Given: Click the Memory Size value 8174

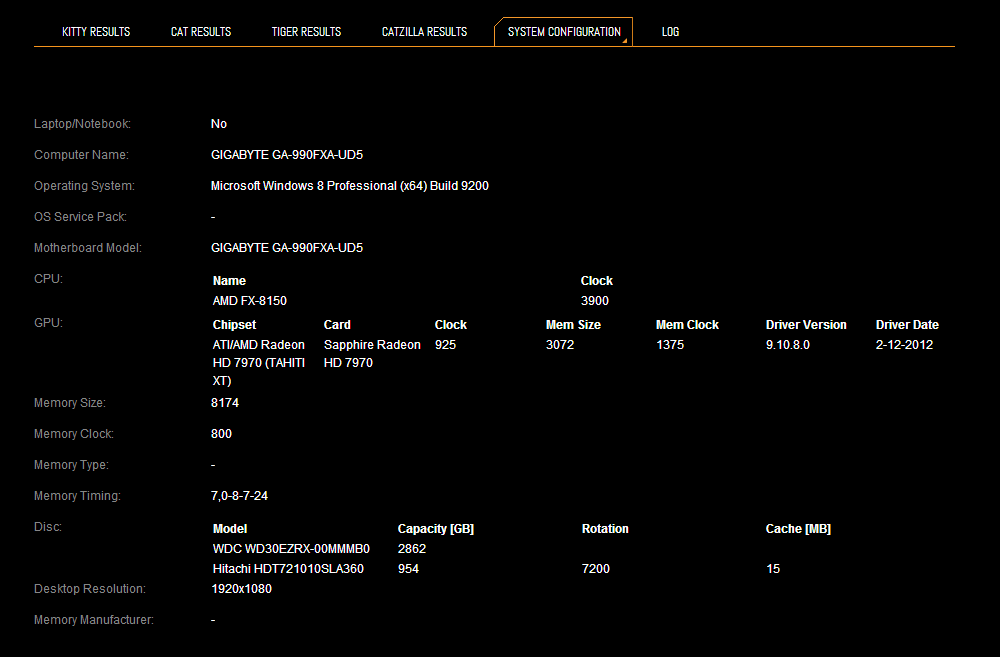Looking at the screenshot, I should tap(225, 403).
